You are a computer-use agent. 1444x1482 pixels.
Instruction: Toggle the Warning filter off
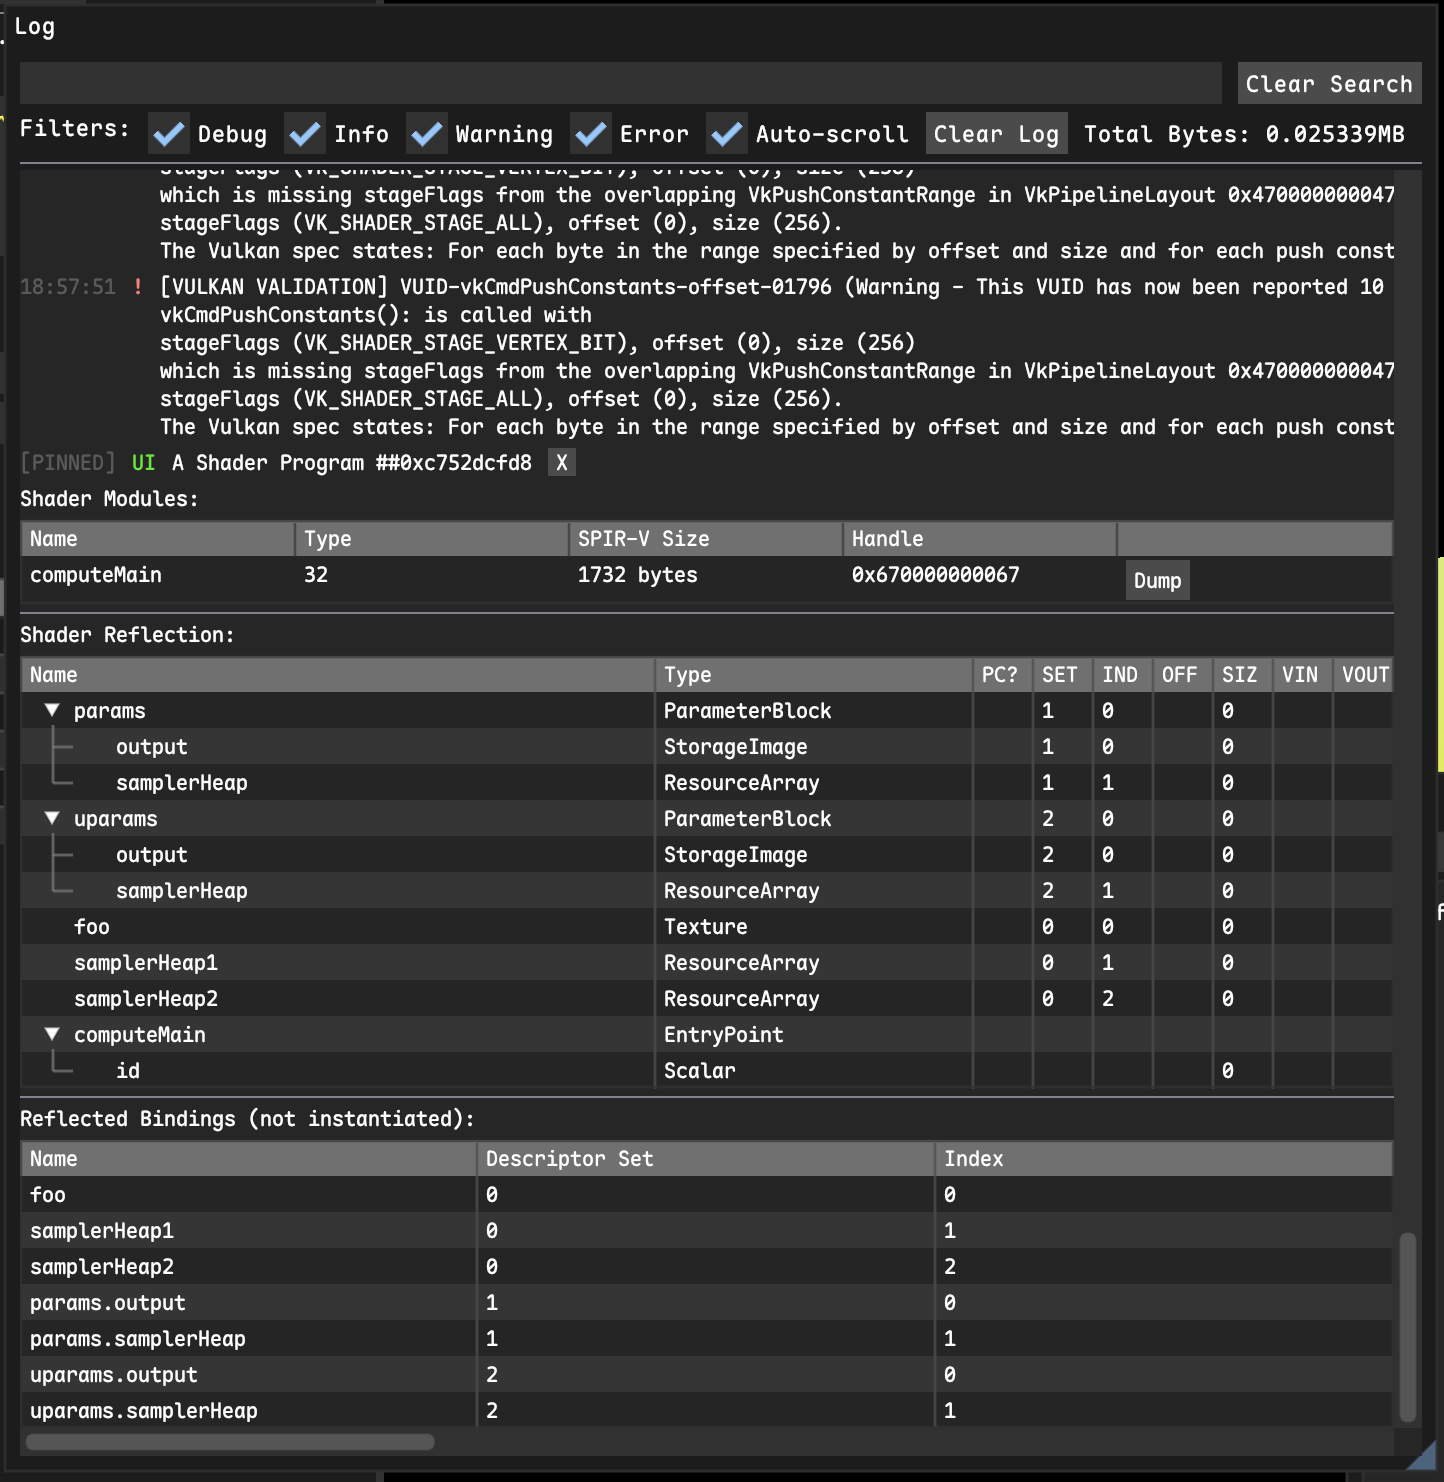[x=428, y=132]
